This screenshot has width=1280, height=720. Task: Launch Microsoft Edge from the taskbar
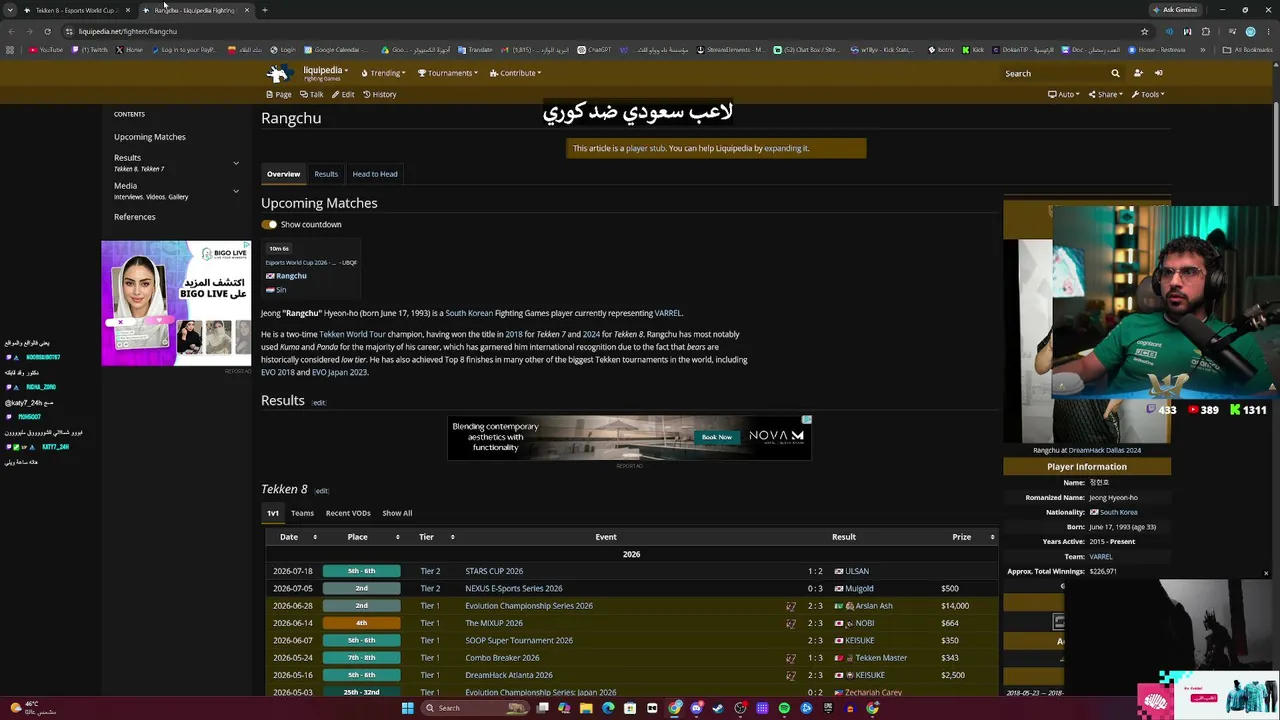click(608, 708)
